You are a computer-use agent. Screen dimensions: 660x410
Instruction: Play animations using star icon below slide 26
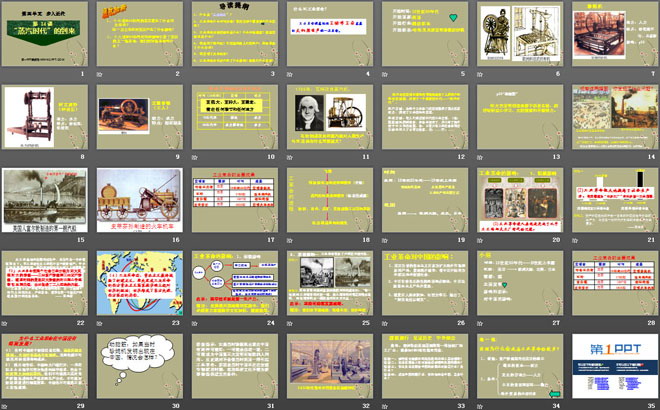(385, 323)
